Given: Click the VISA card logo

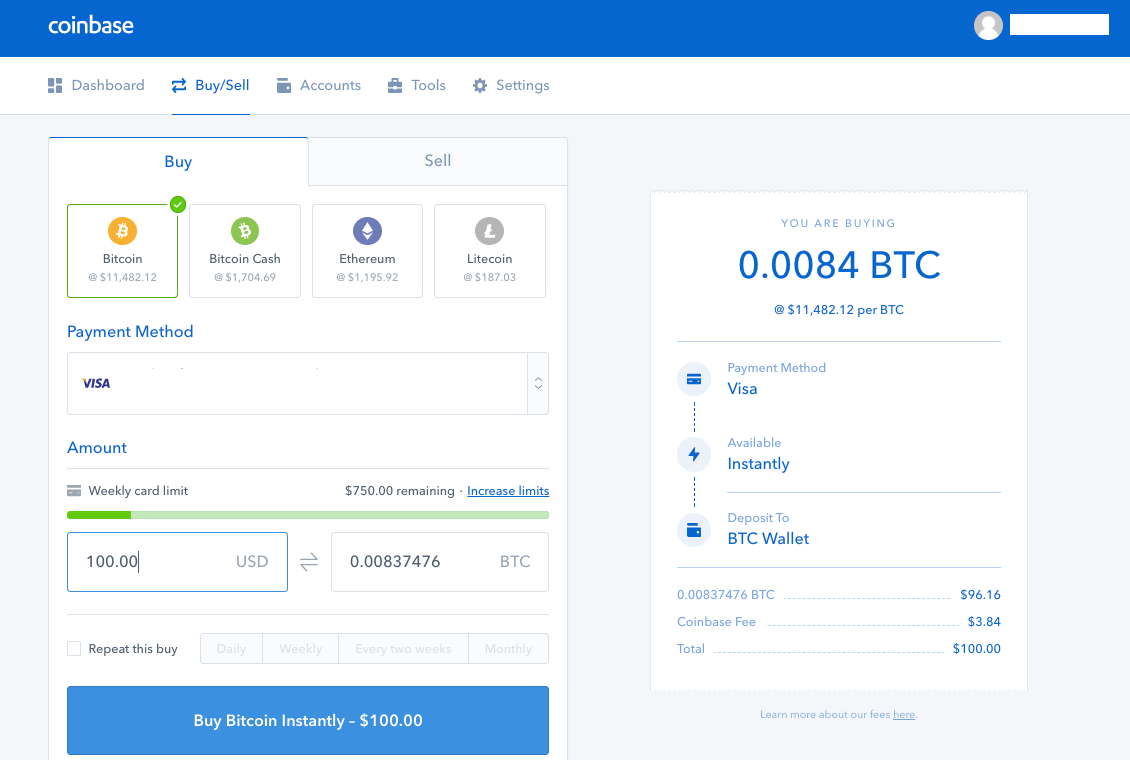Looking at the screenshot, I should tap(96, 383).
